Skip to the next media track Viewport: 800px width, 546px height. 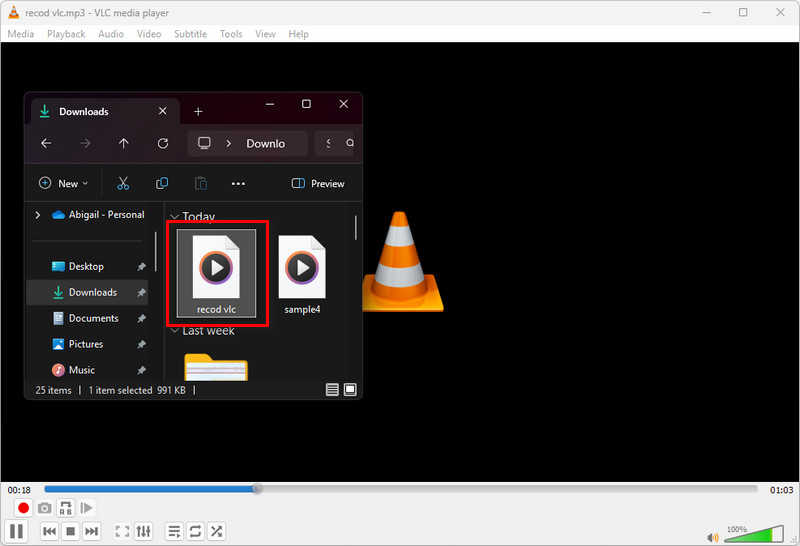(91, 531)
